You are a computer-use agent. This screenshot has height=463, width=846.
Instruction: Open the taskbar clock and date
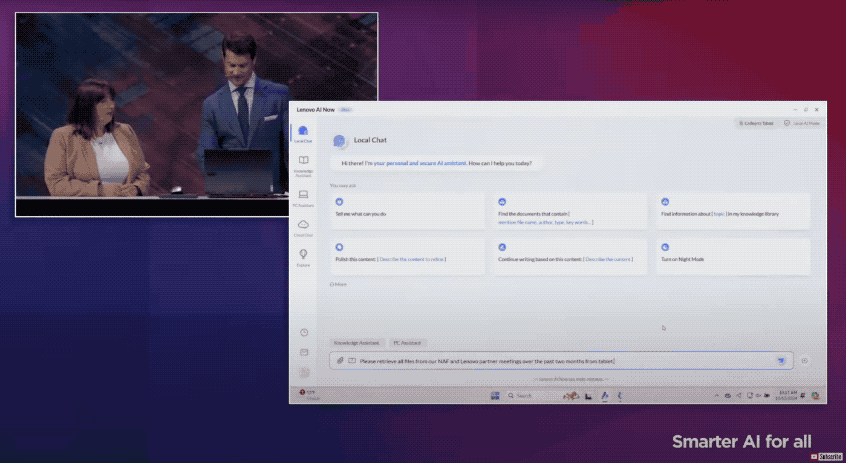tap(786, 396)
